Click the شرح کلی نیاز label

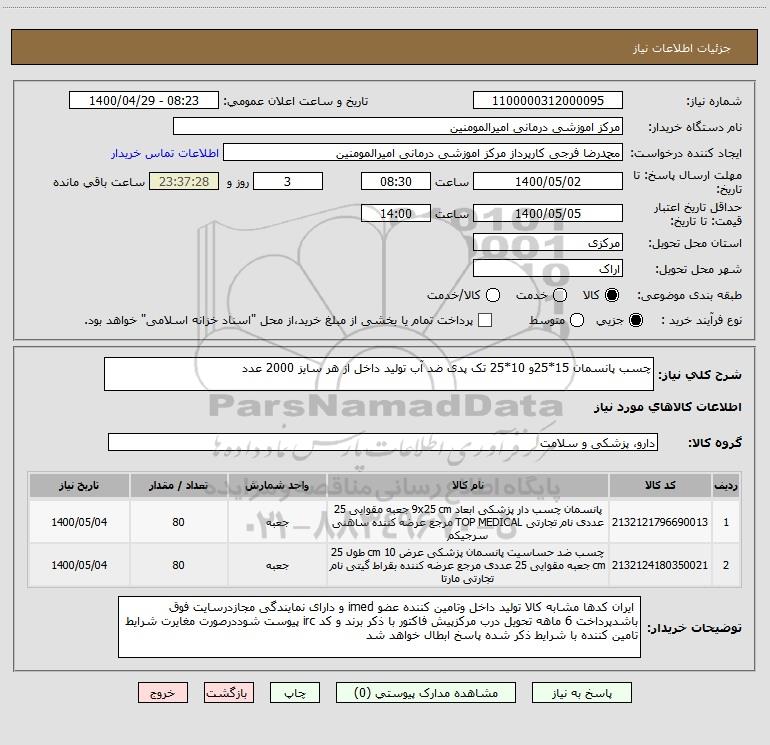tap(700, 375)
